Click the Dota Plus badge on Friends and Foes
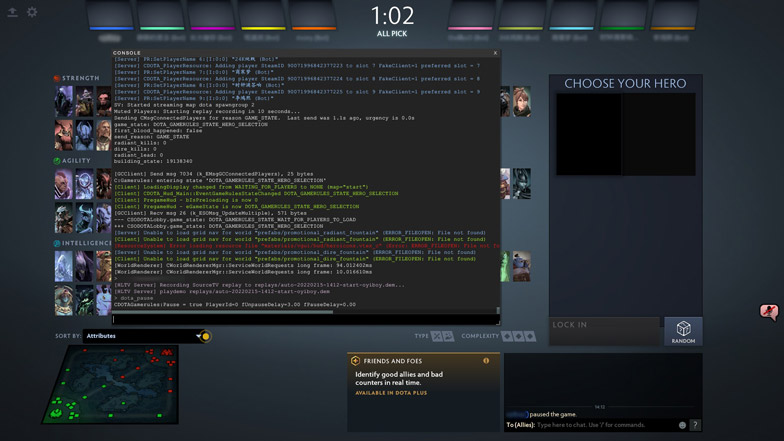The height and width of the screenshot is (441, 784). pos(355,360)
